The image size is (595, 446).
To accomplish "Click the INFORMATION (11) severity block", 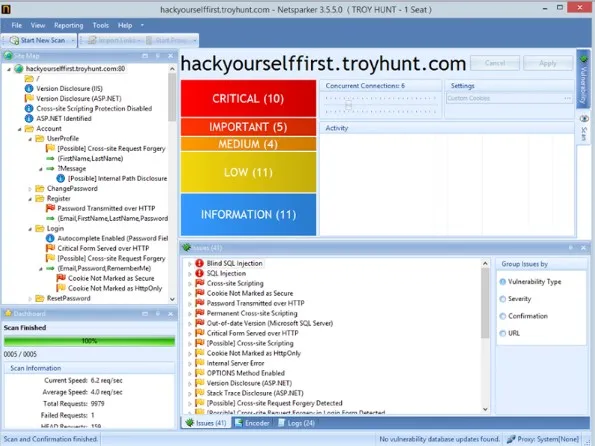I will pyautogui.click(x=248, y=214).
